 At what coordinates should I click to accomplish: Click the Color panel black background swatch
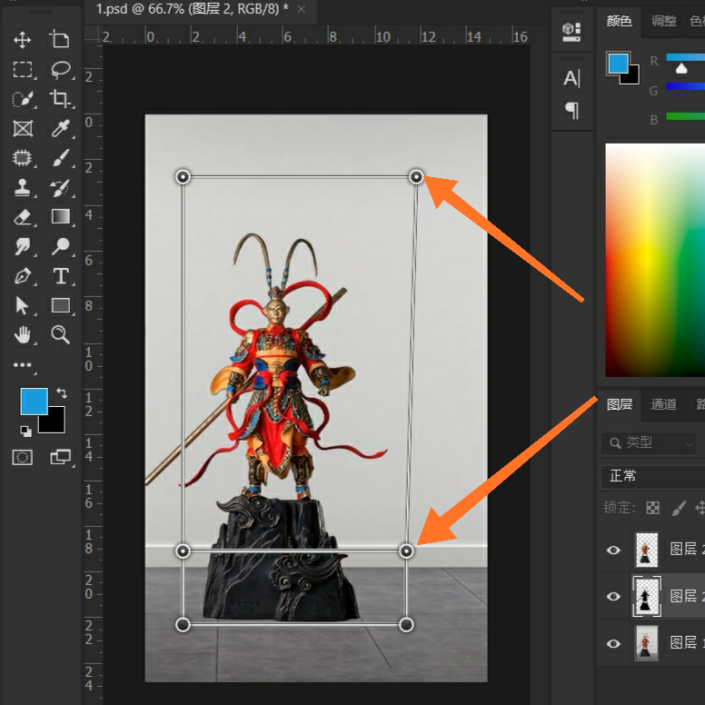pos(632,76)
